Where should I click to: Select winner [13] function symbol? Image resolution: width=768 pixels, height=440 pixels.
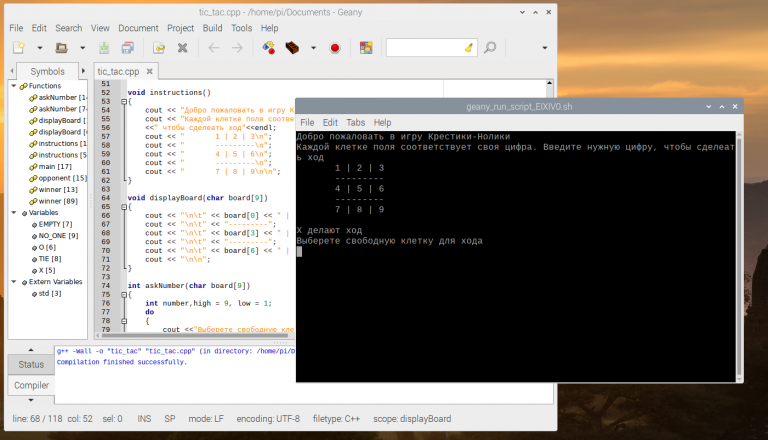pos(58,190)
